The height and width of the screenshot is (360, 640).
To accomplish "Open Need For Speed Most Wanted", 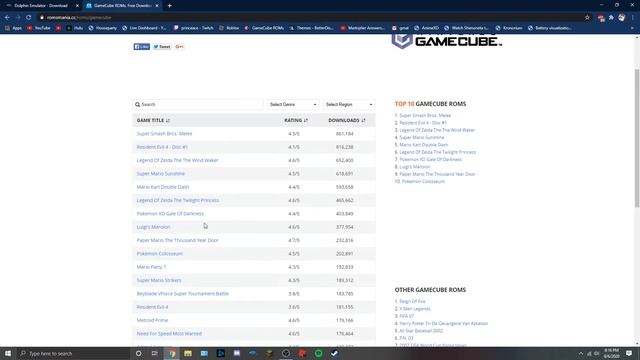I will click(169, 334).
